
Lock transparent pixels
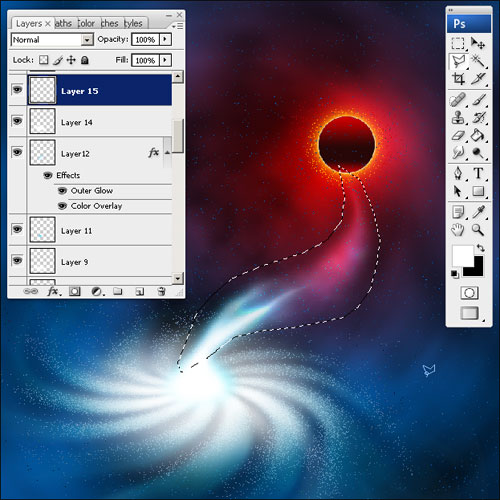43,60
